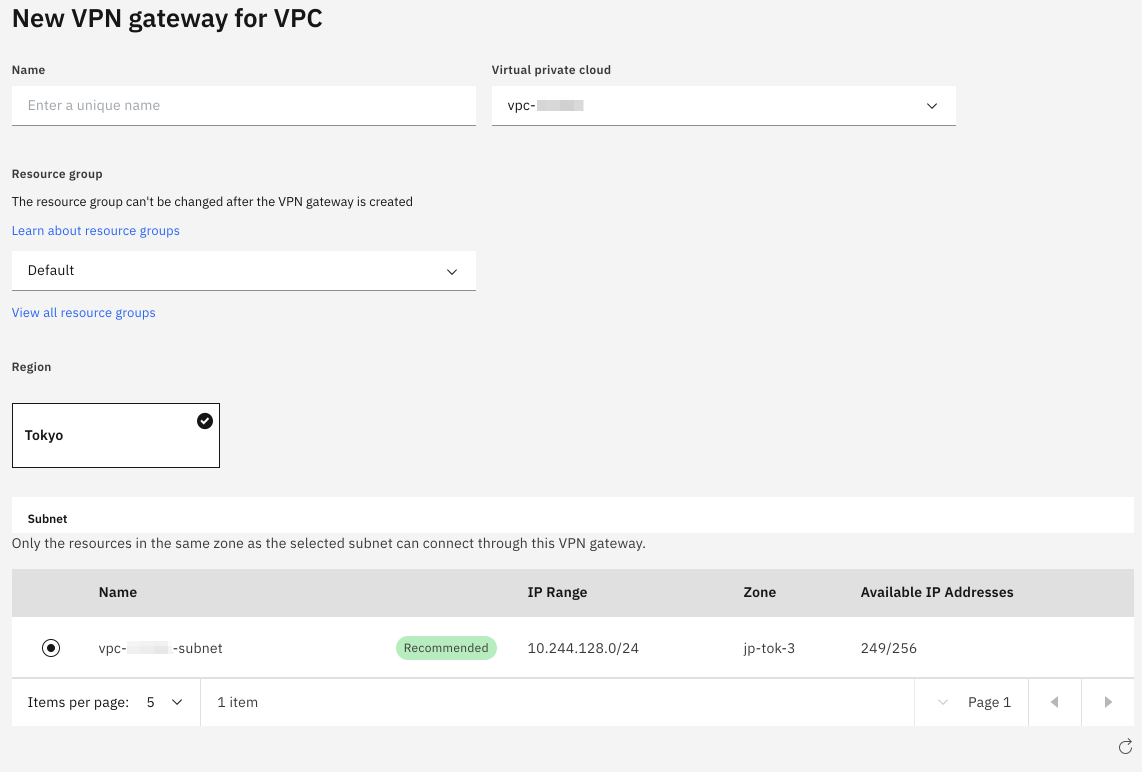Open the Page 1 selector dropdown

tap(974, 702)
